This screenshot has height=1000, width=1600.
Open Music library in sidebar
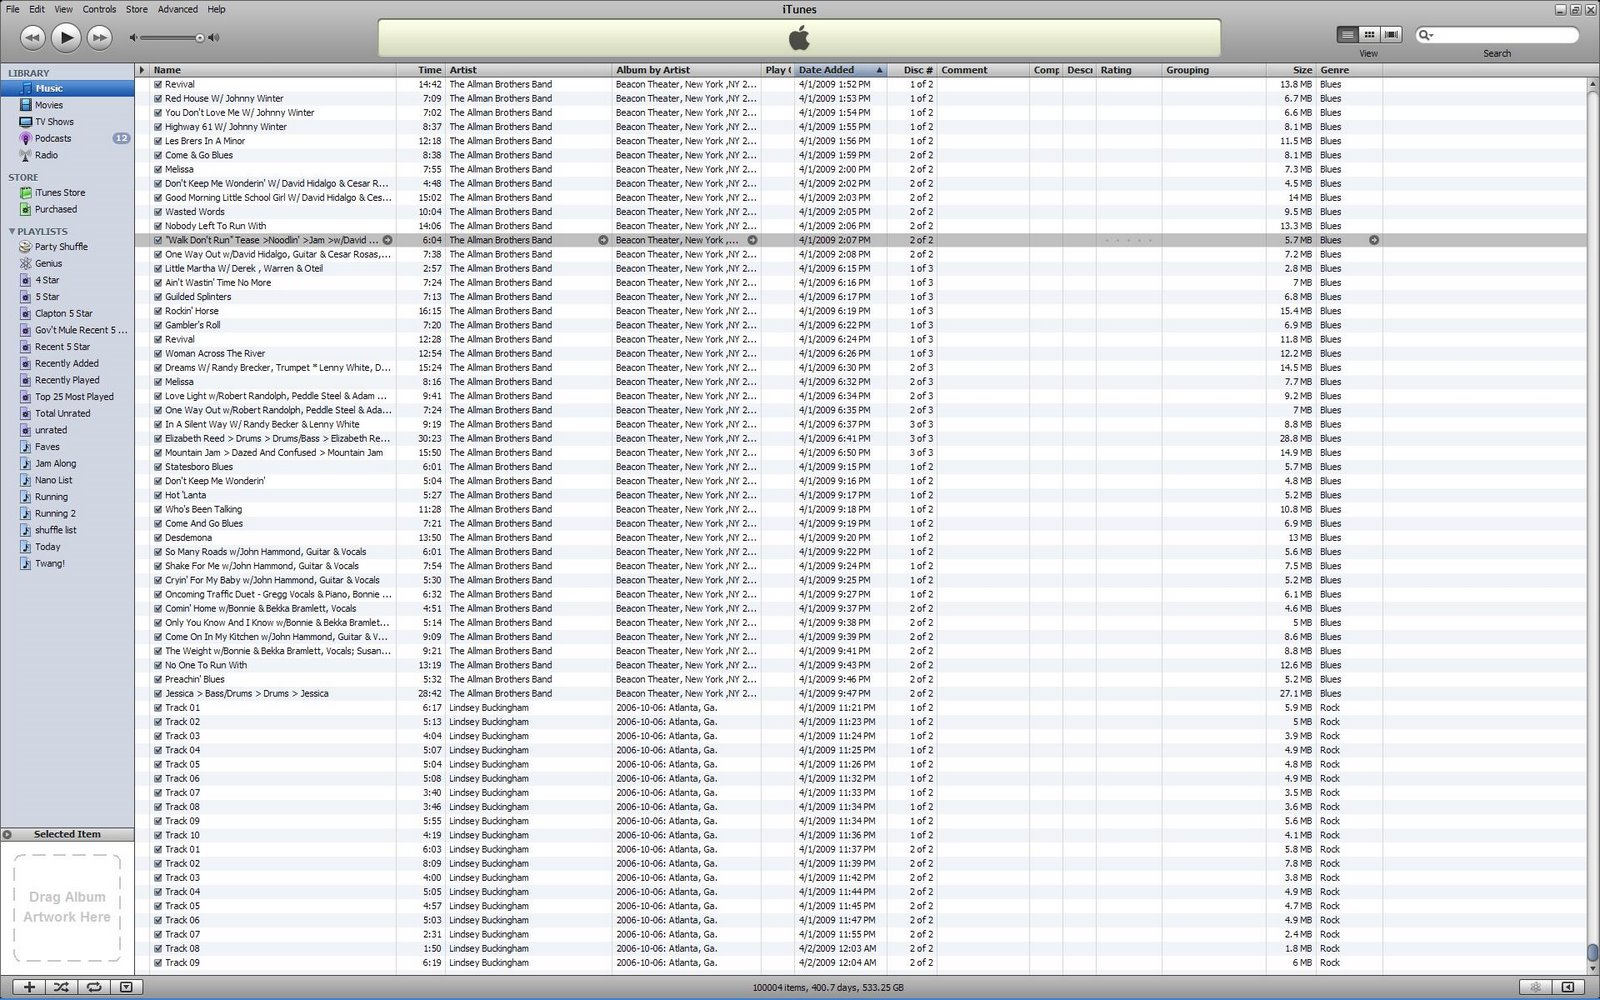tap(67, 88)
